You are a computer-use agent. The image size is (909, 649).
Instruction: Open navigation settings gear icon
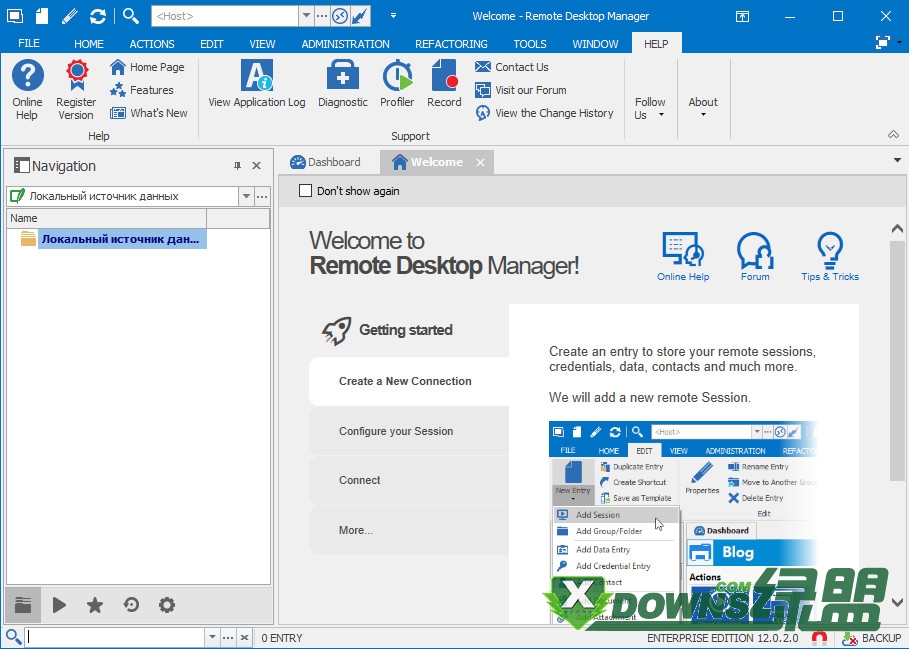pyautogui.click(x=167, y=605)
